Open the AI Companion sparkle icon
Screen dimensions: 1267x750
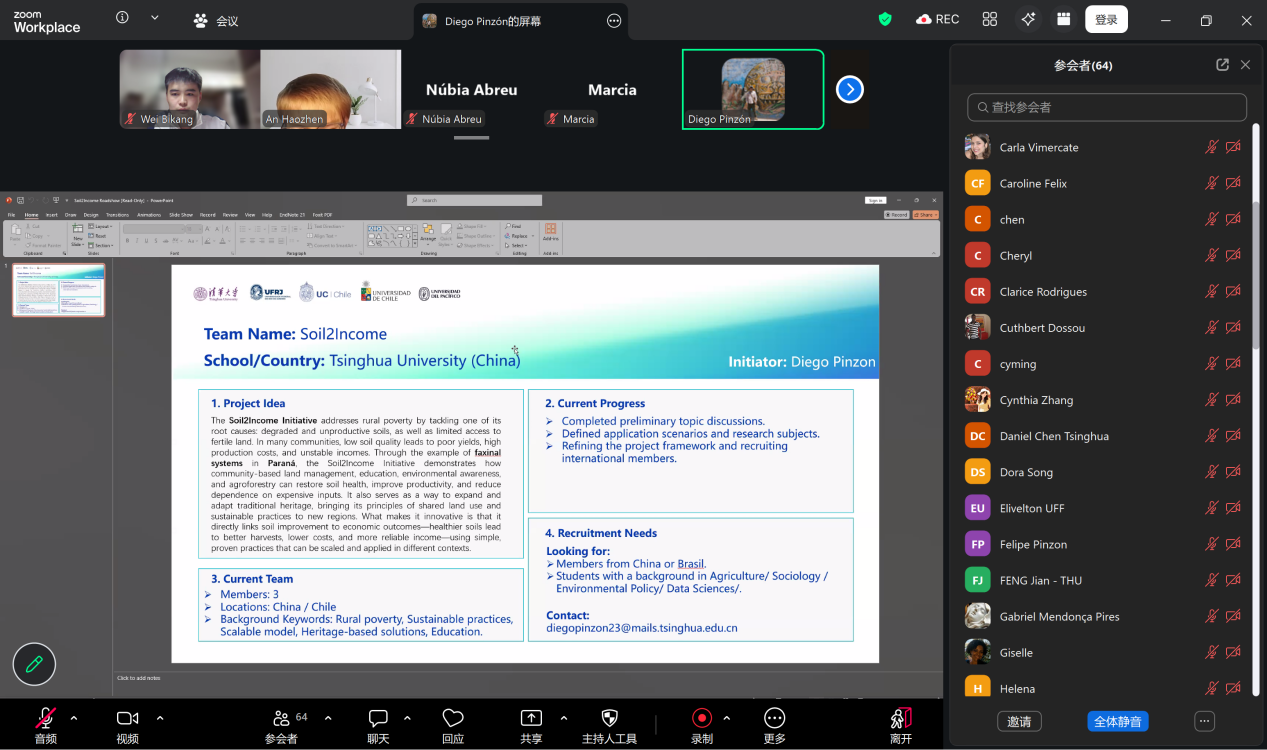pyautogui.click(x=1027, y=19)
